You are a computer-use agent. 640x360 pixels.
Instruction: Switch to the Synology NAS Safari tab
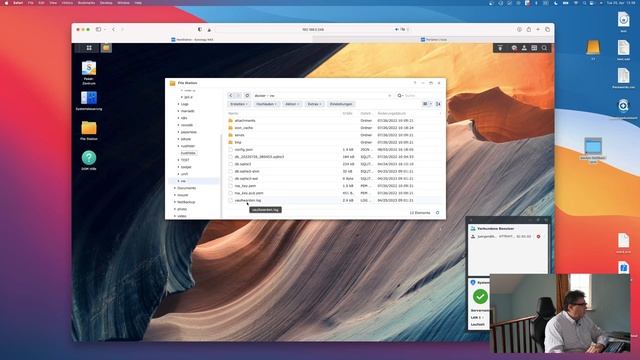192,40
